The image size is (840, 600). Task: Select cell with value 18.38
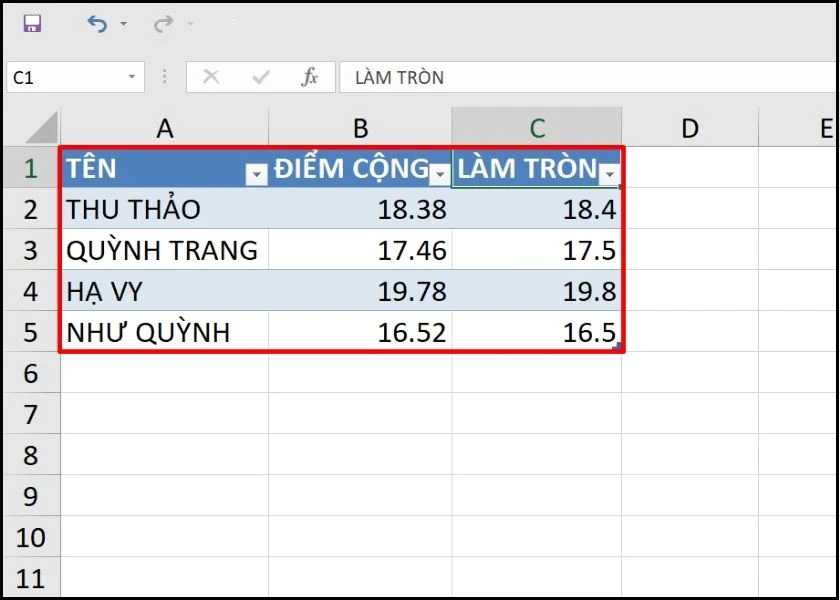360,208
